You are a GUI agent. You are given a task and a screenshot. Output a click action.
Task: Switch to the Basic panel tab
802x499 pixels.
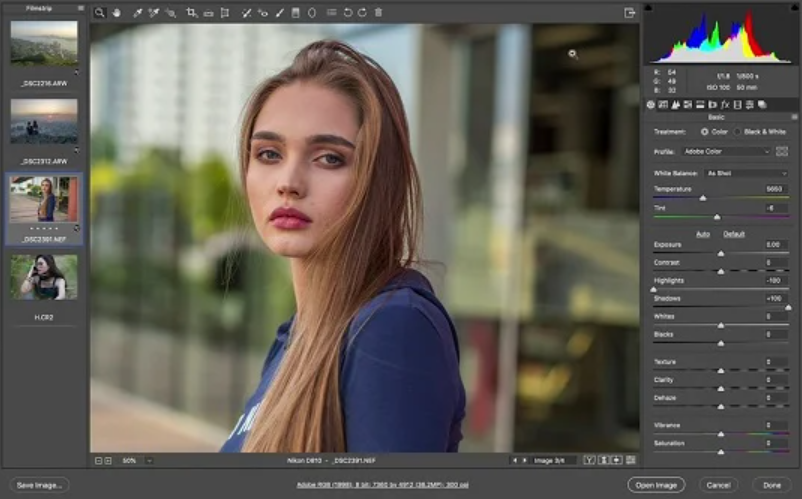pos(651,105)
